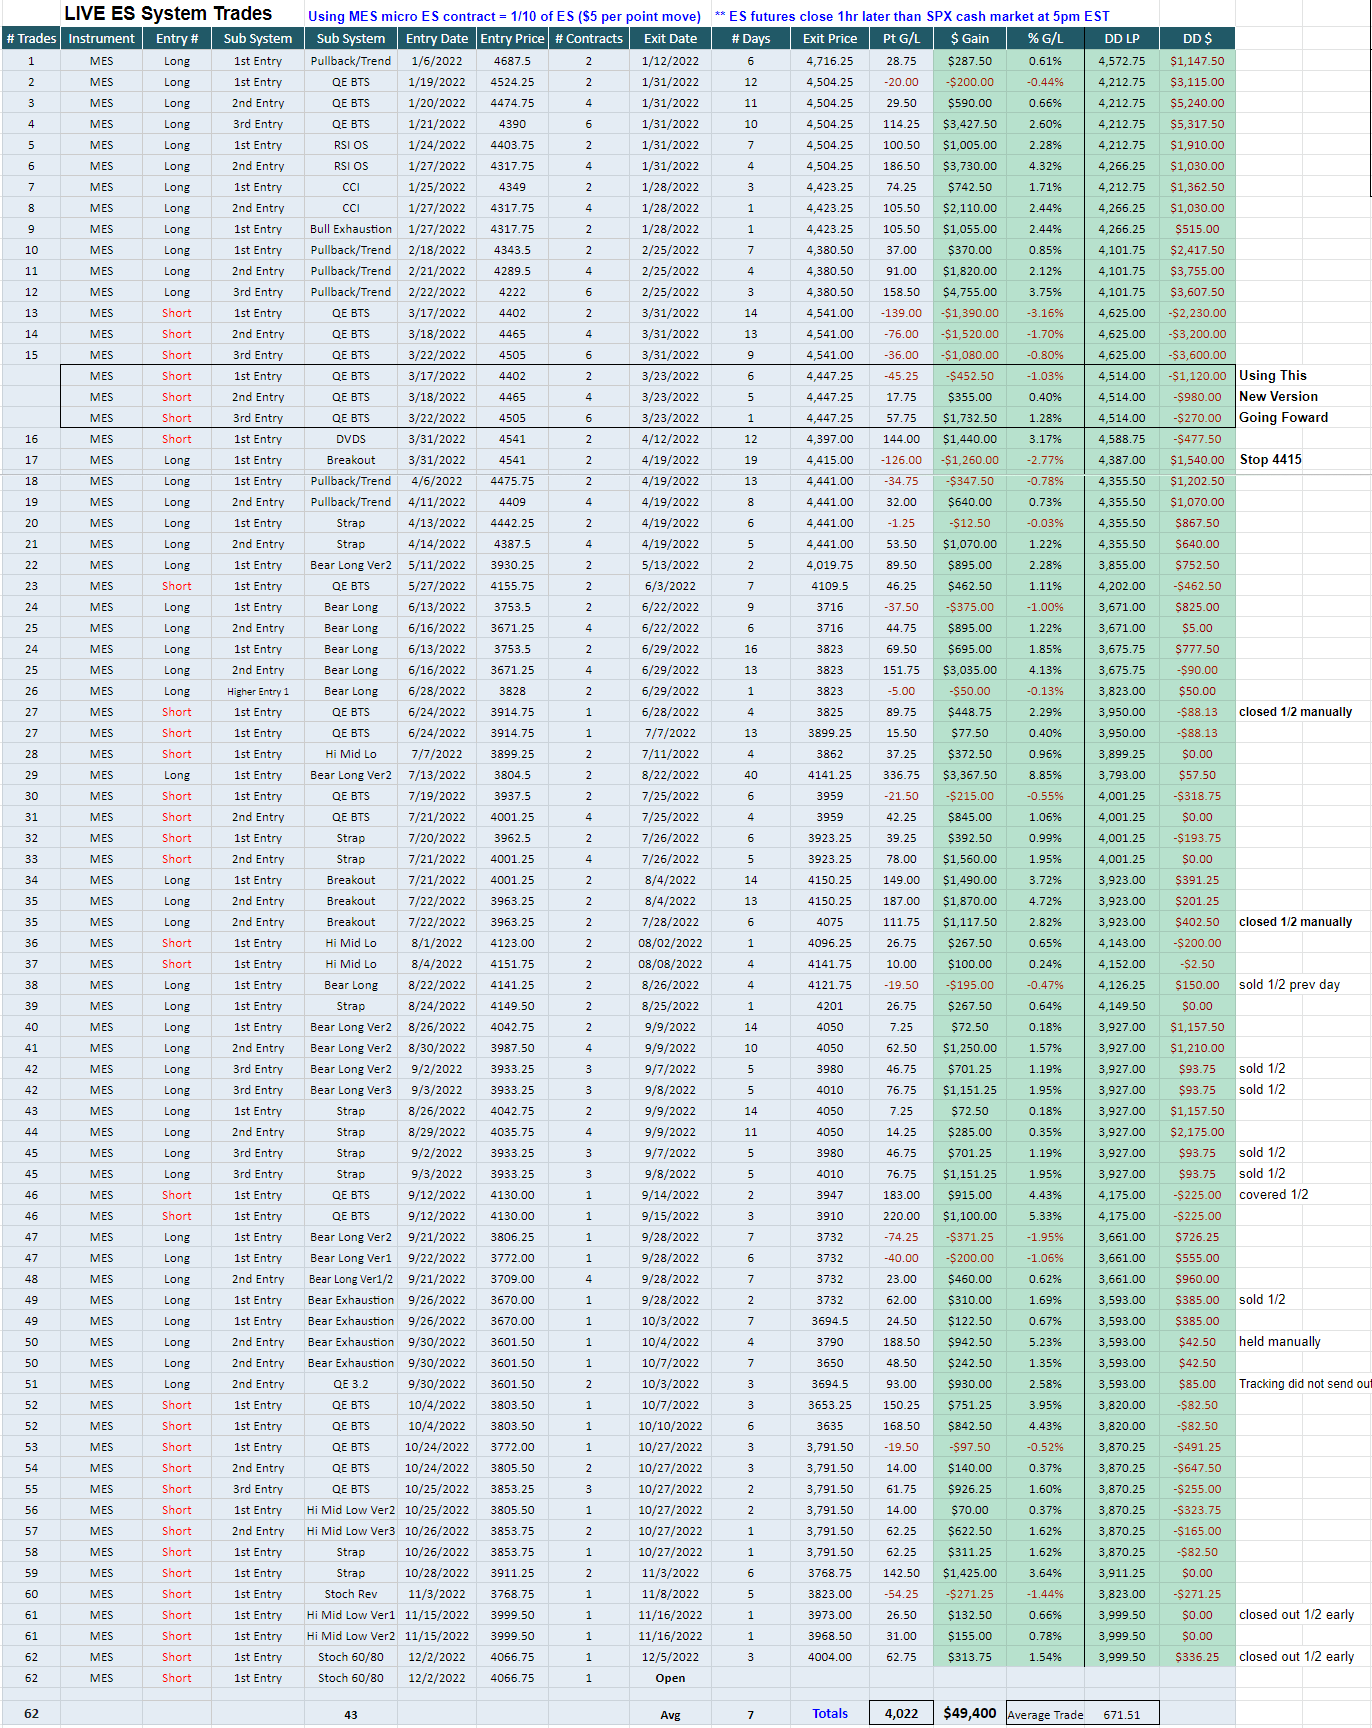The height and width of the screenshot is (1728, 1372).
Task: Click the 'RSI OS' cell dated 1/24/2022
Action: pos(351,145)
